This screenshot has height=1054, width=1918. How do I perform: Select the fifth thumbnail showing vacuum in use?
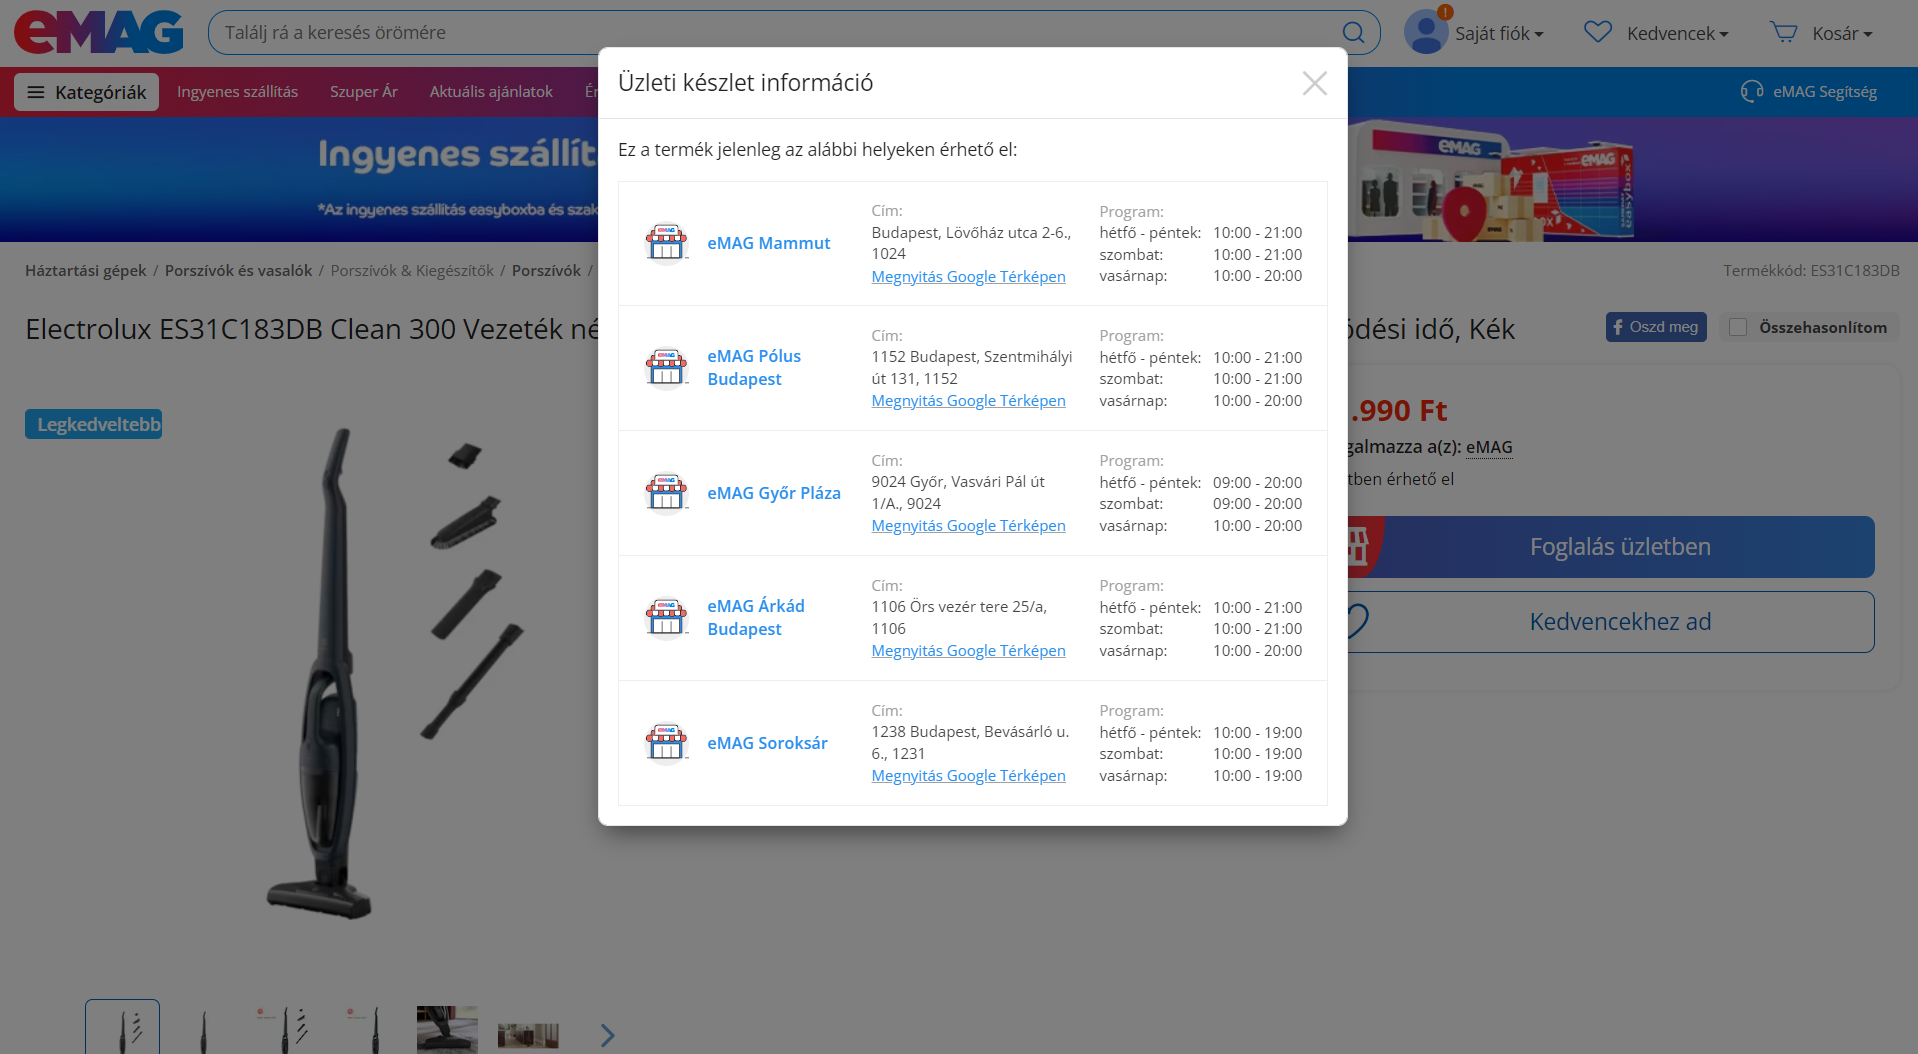pos(447,1029)
